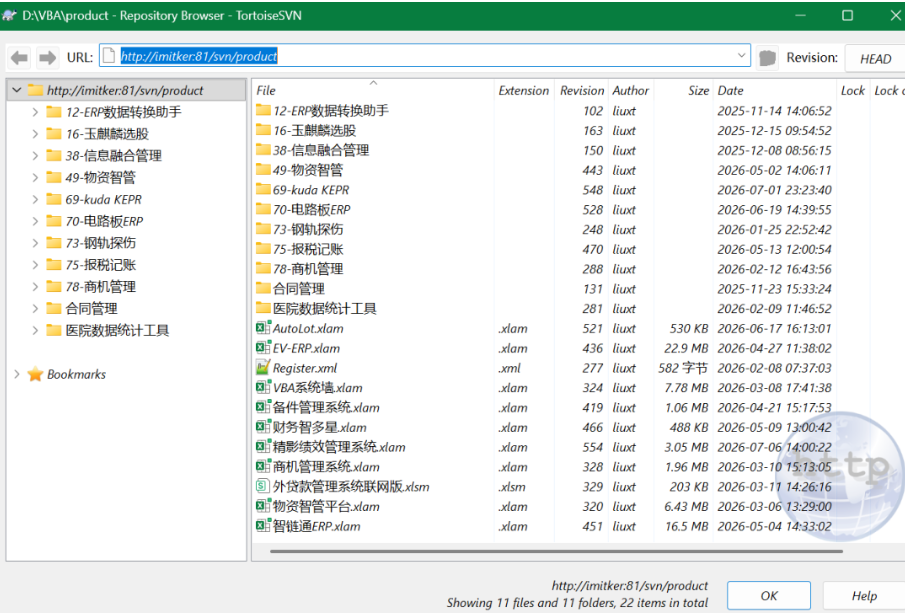This screenshot has width=905, height=613.
Task: Click size value 582 字节
Action: [x=683, y=368]
